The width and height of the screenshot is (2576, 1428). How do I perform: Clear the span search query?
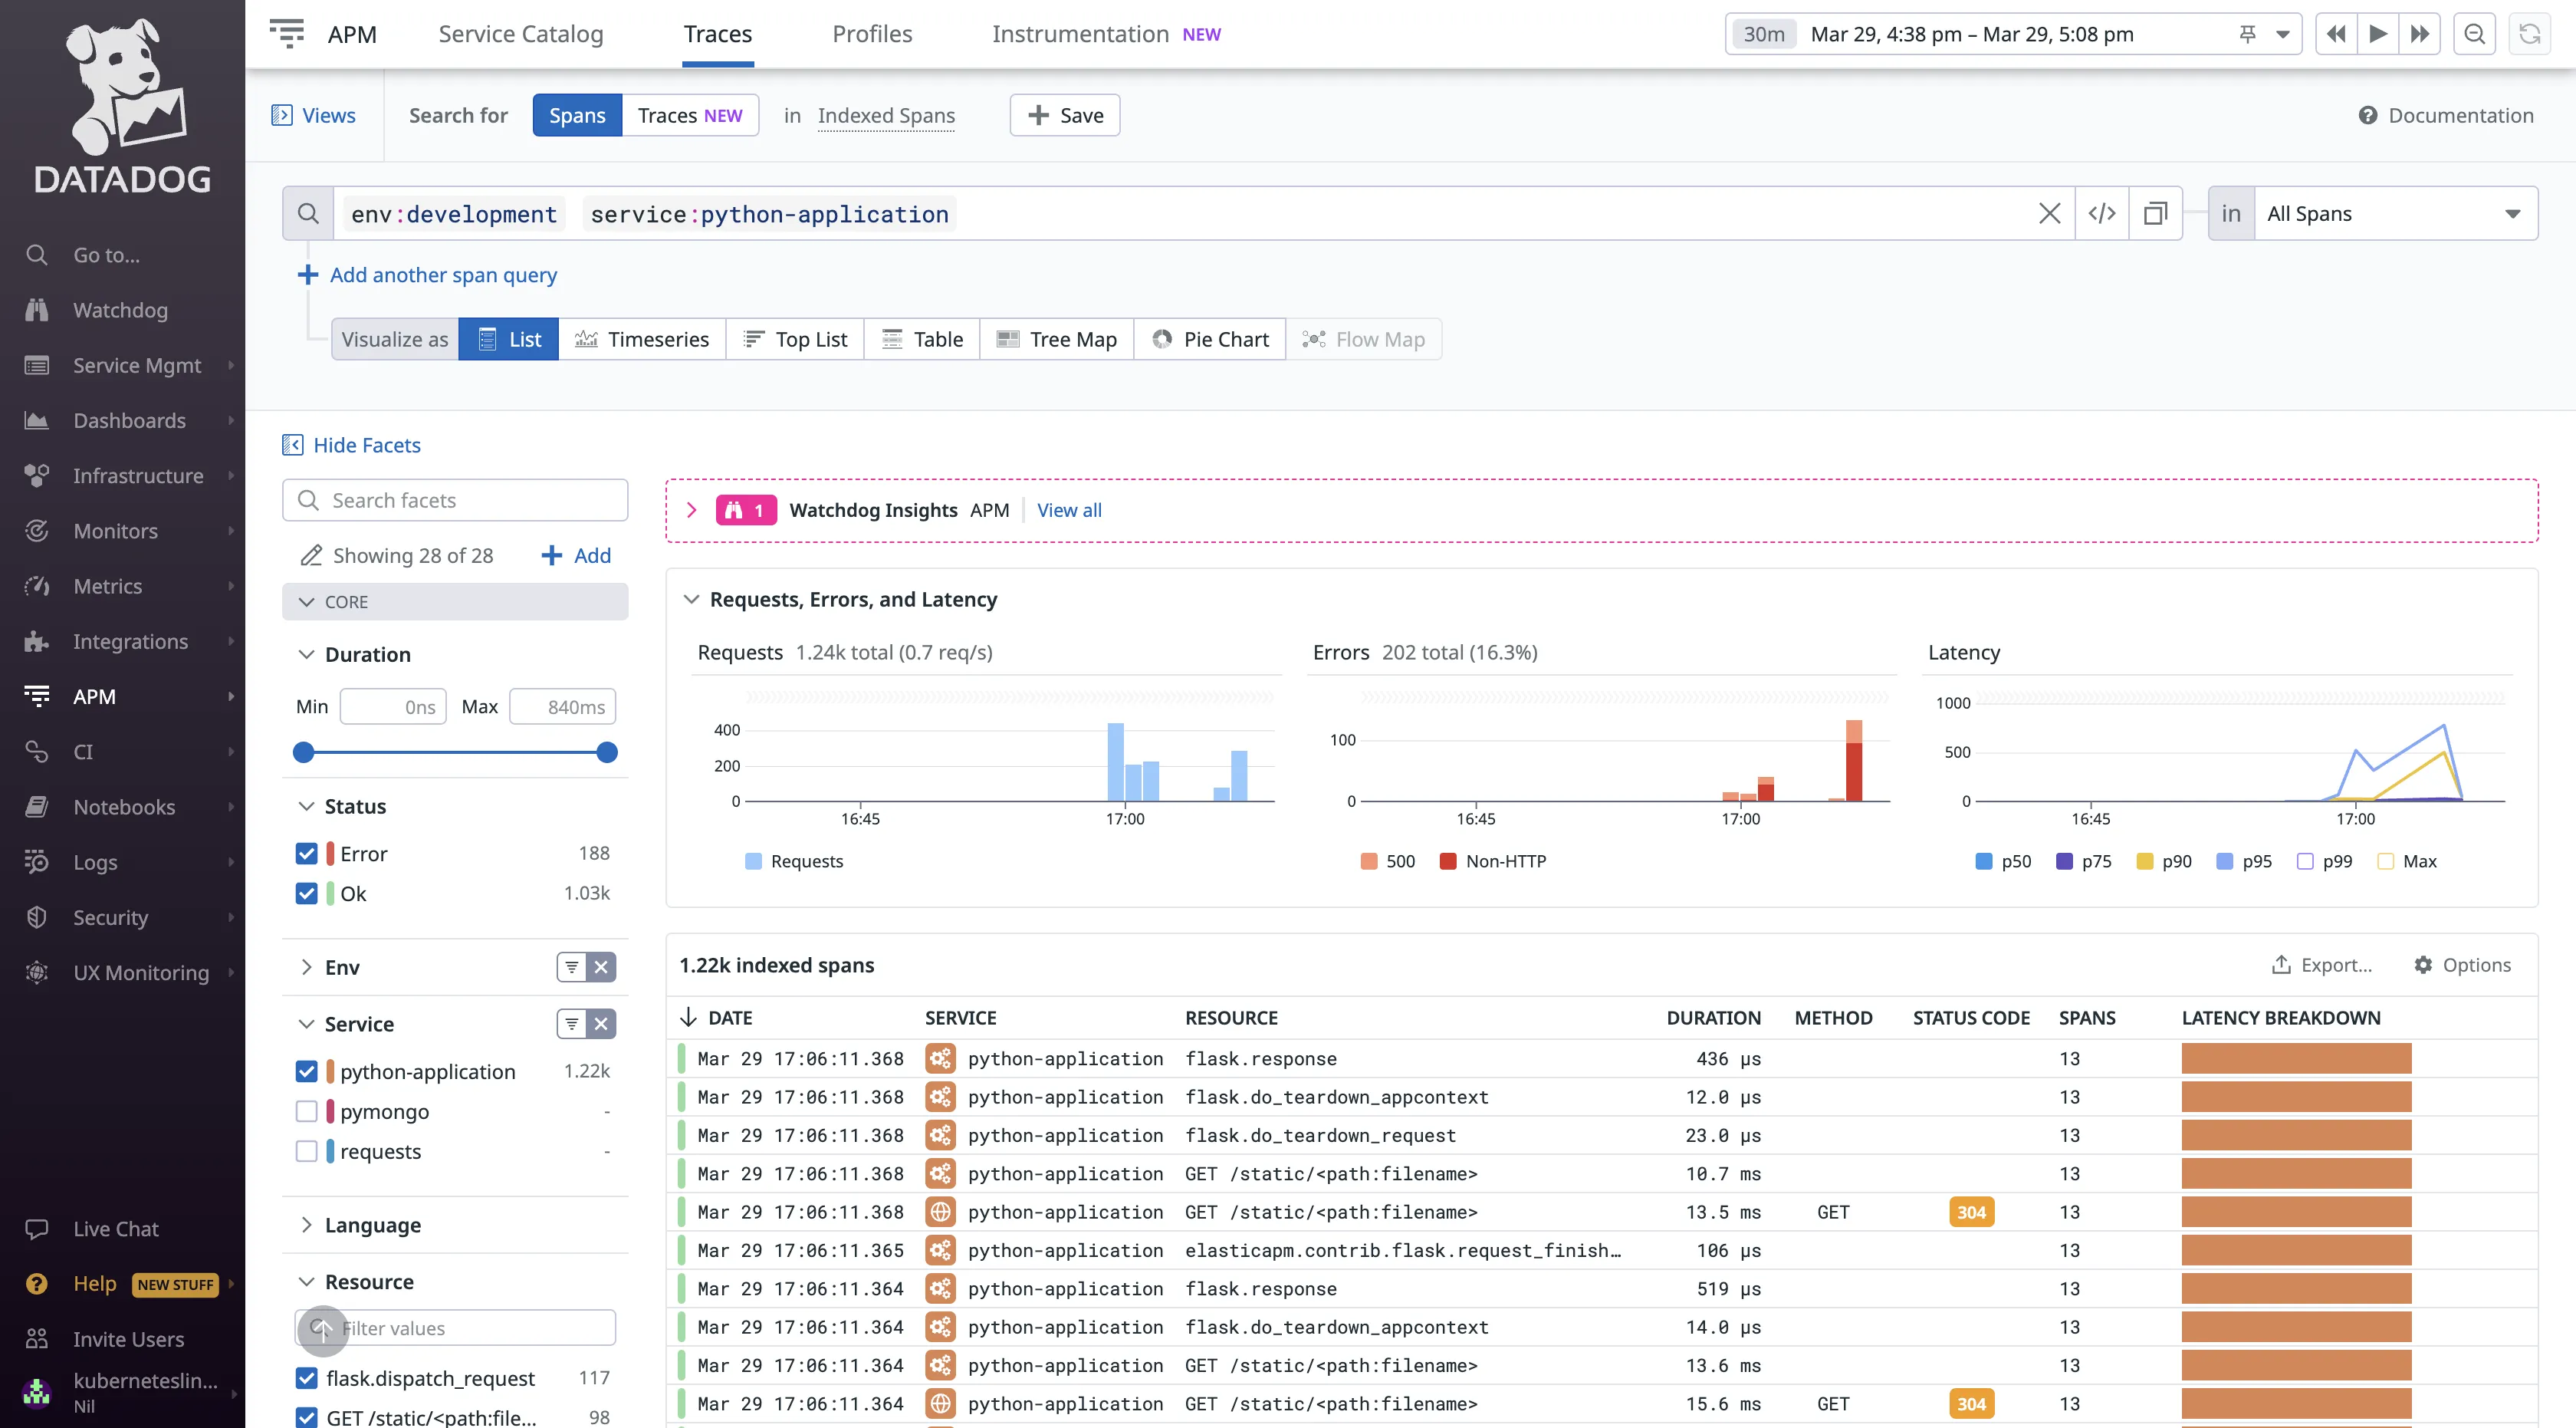(x=2049, y=214)
